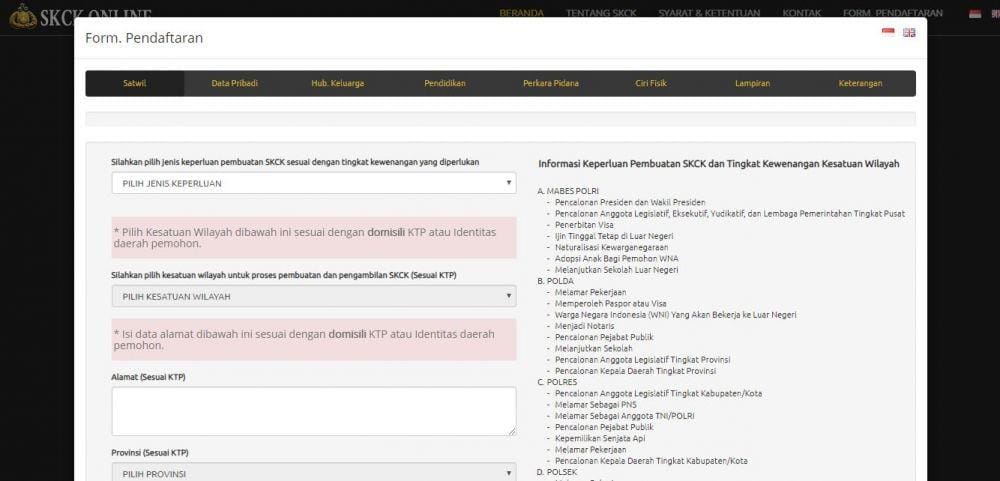
Task: Open the Keterangan tab
Action: coord(860,83)
